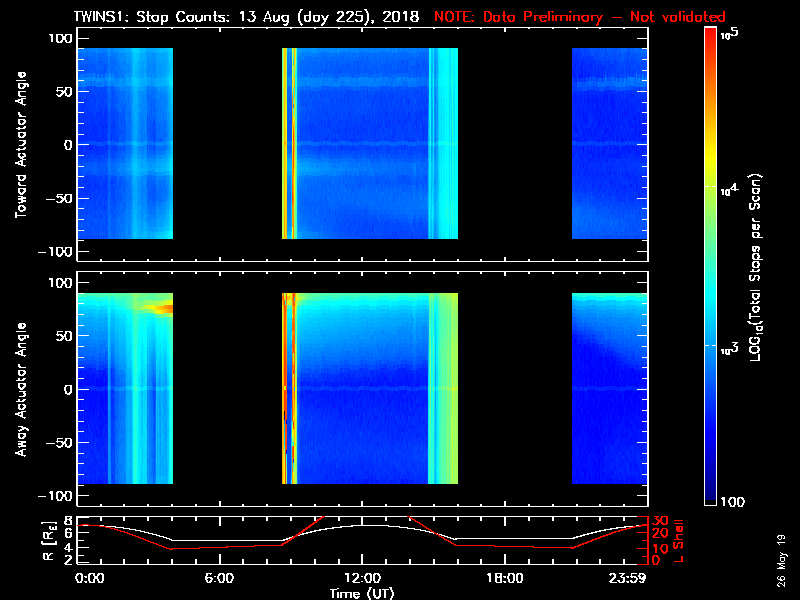
Task: Click the red 'NOTE: Data Preliminary' warning text
Action: [580, 17]
